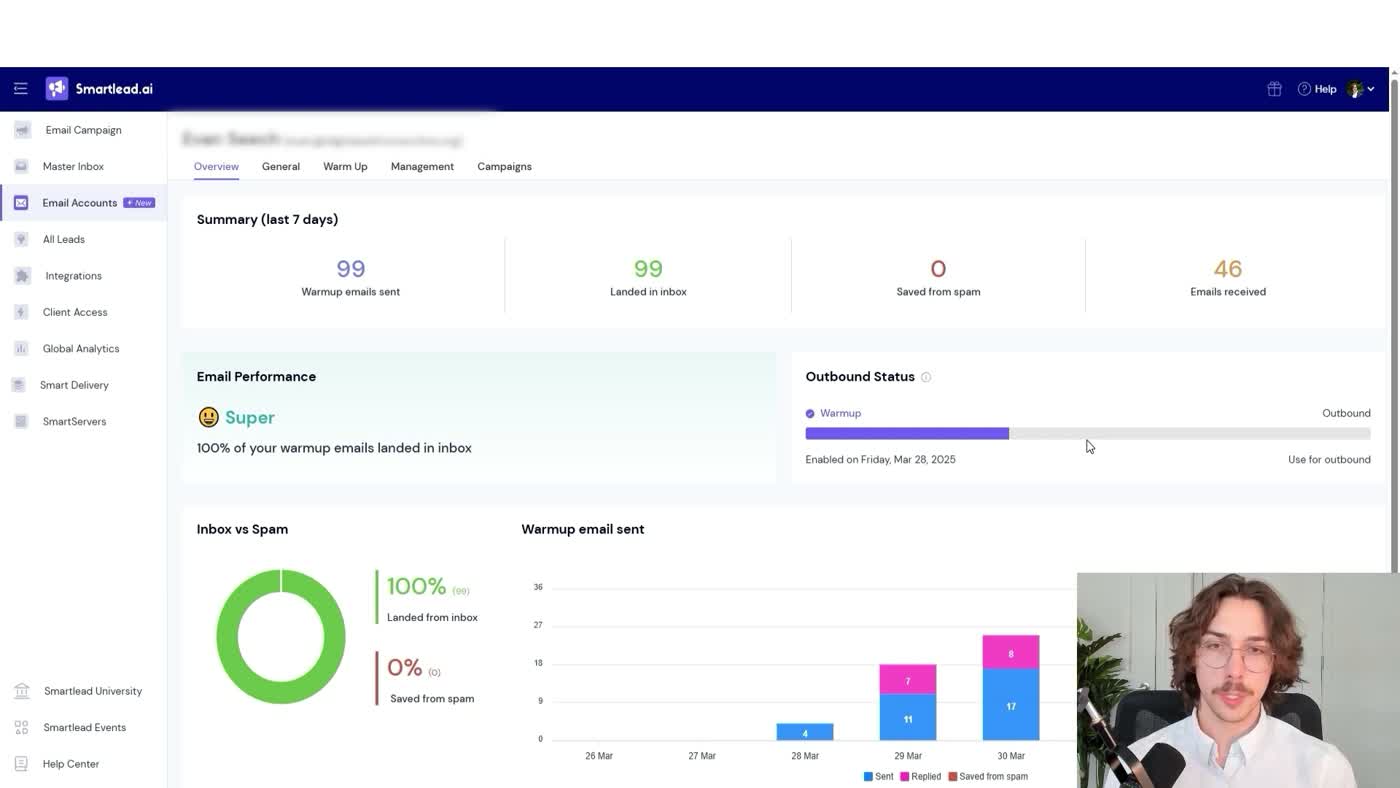Open the user profile avatar

pos(1355,89)
